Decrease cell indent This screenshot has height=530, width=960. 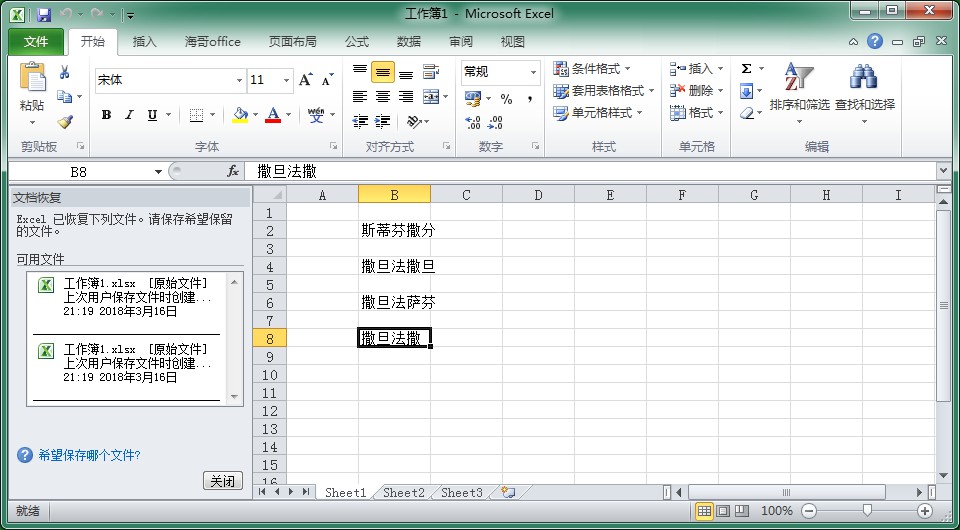360,121
